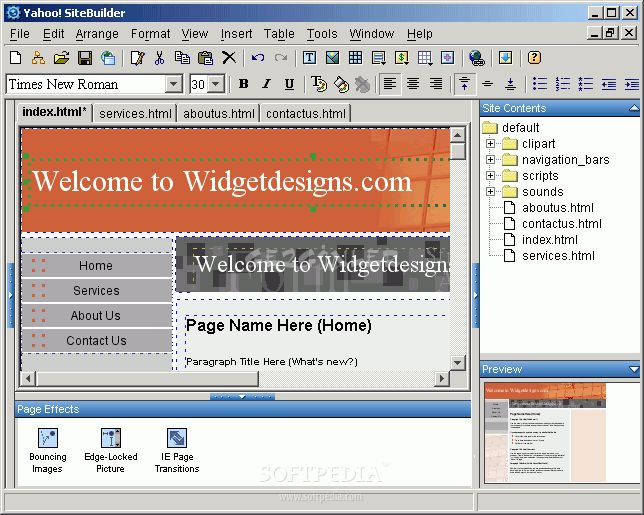
Task: Open the font size 30 dropdown
Action: [x=216, y=84]
